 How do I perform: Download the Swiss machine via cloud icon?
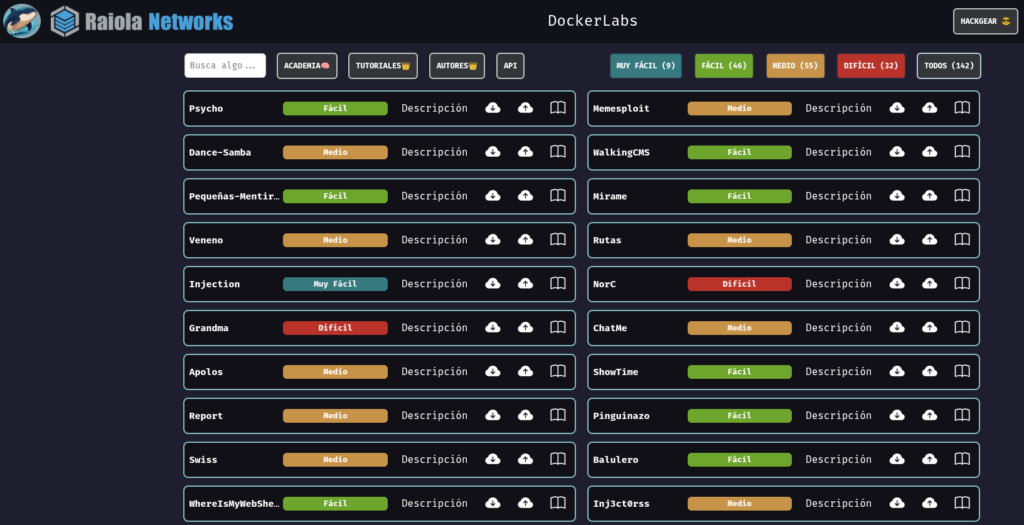(493, 459)
